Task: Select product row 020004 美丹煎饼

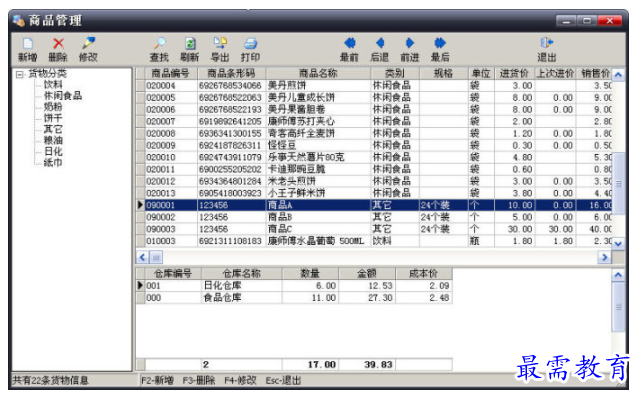Action: point(374,86)
